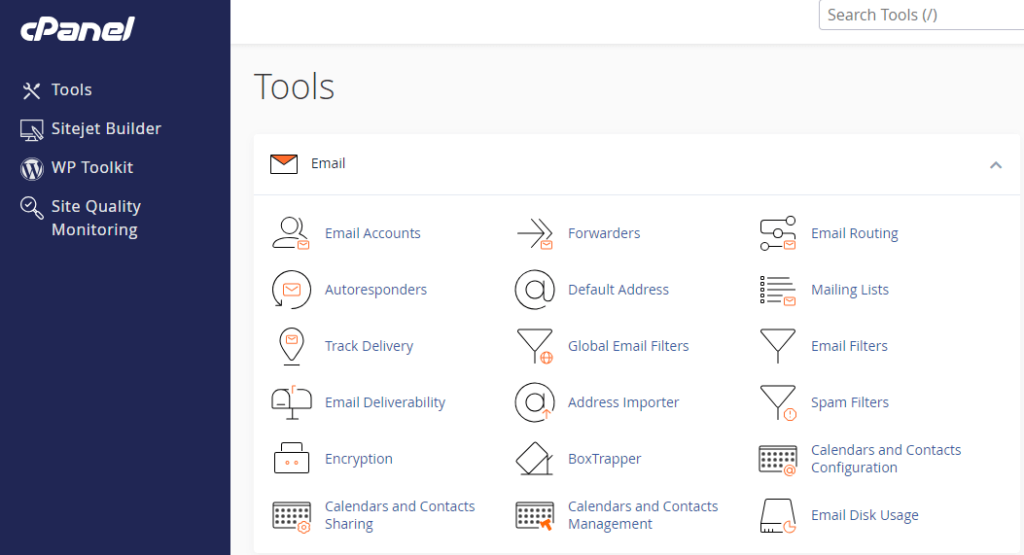The image size is (1024, 555).
Task: Select the Autoresponders icon
Action: click(291, 290)
